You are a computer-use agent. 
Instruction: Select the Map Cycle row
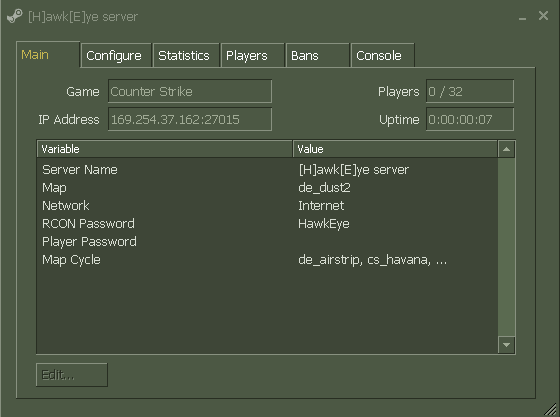point(267,260)
